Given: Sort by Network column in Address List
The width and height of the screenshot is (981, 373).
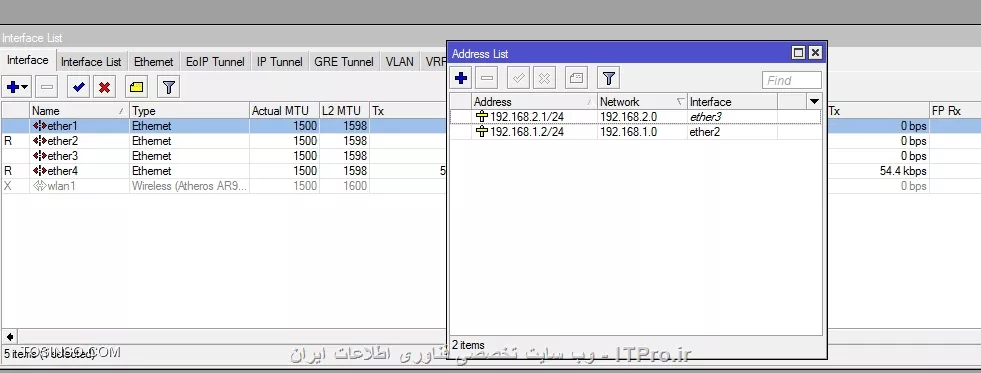Looking at the screenshot, I should tap(642, 101).
